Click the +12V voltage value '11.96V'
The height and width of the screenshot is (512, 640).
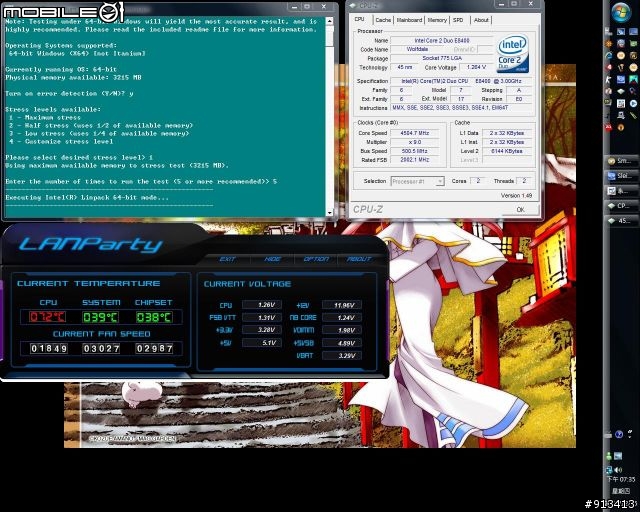(x=342, y=305)
